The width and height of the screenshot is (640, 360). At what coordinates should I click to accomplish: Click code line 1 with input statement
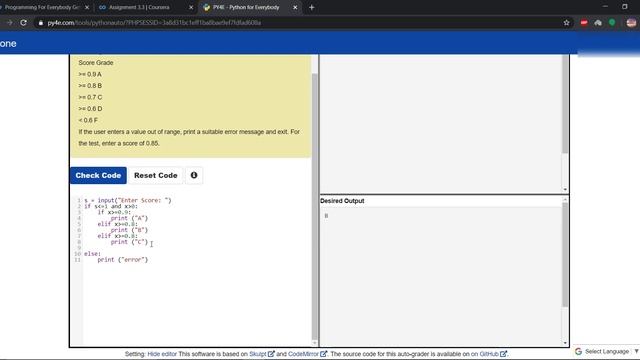pyautogui.click(x=128, y=200)
